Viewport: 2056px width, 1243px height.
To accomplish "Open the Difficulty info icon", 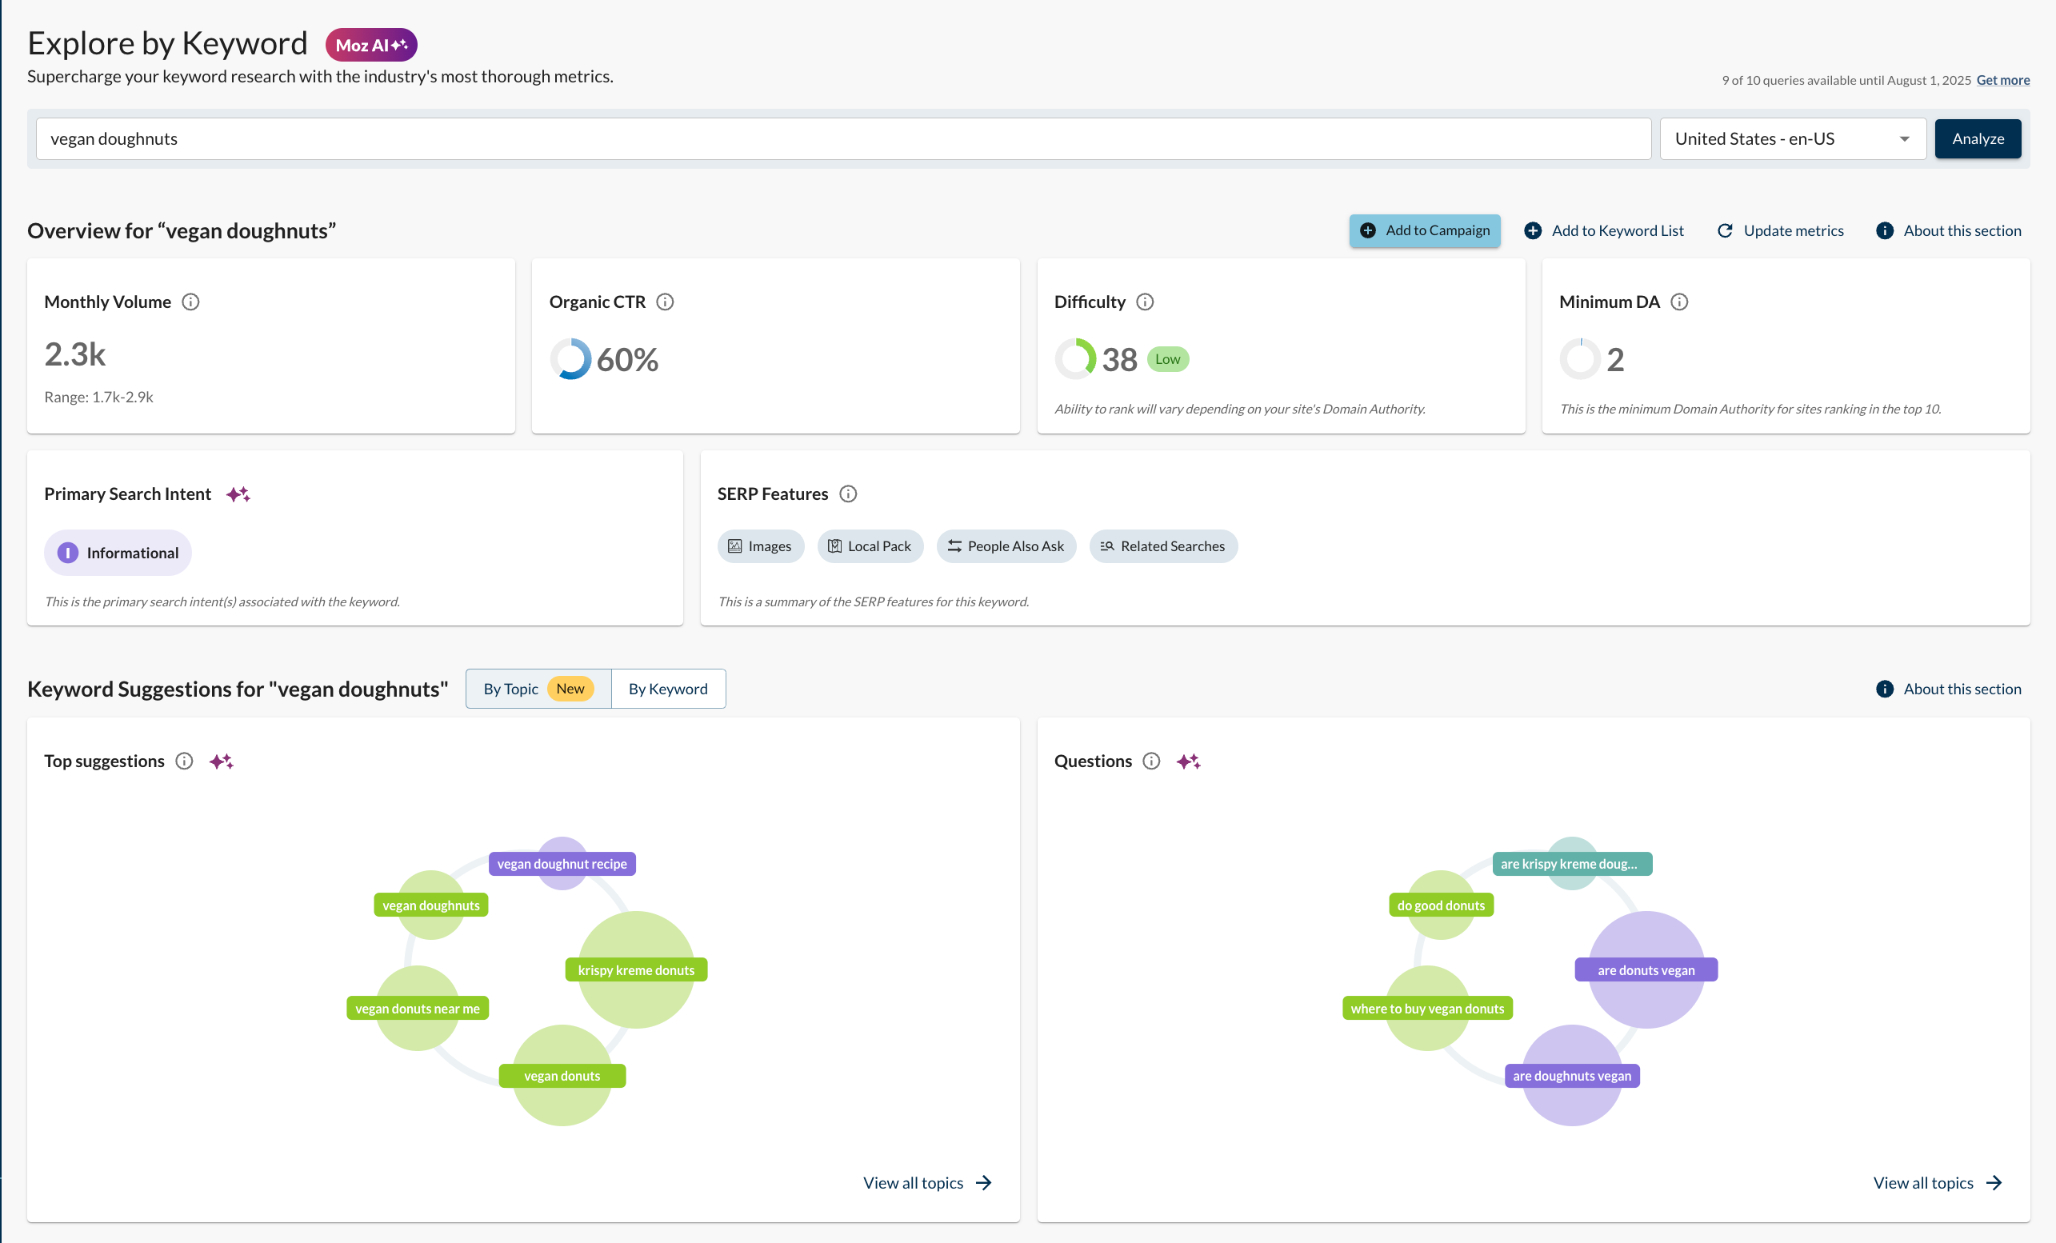I will coord(1145,302).
